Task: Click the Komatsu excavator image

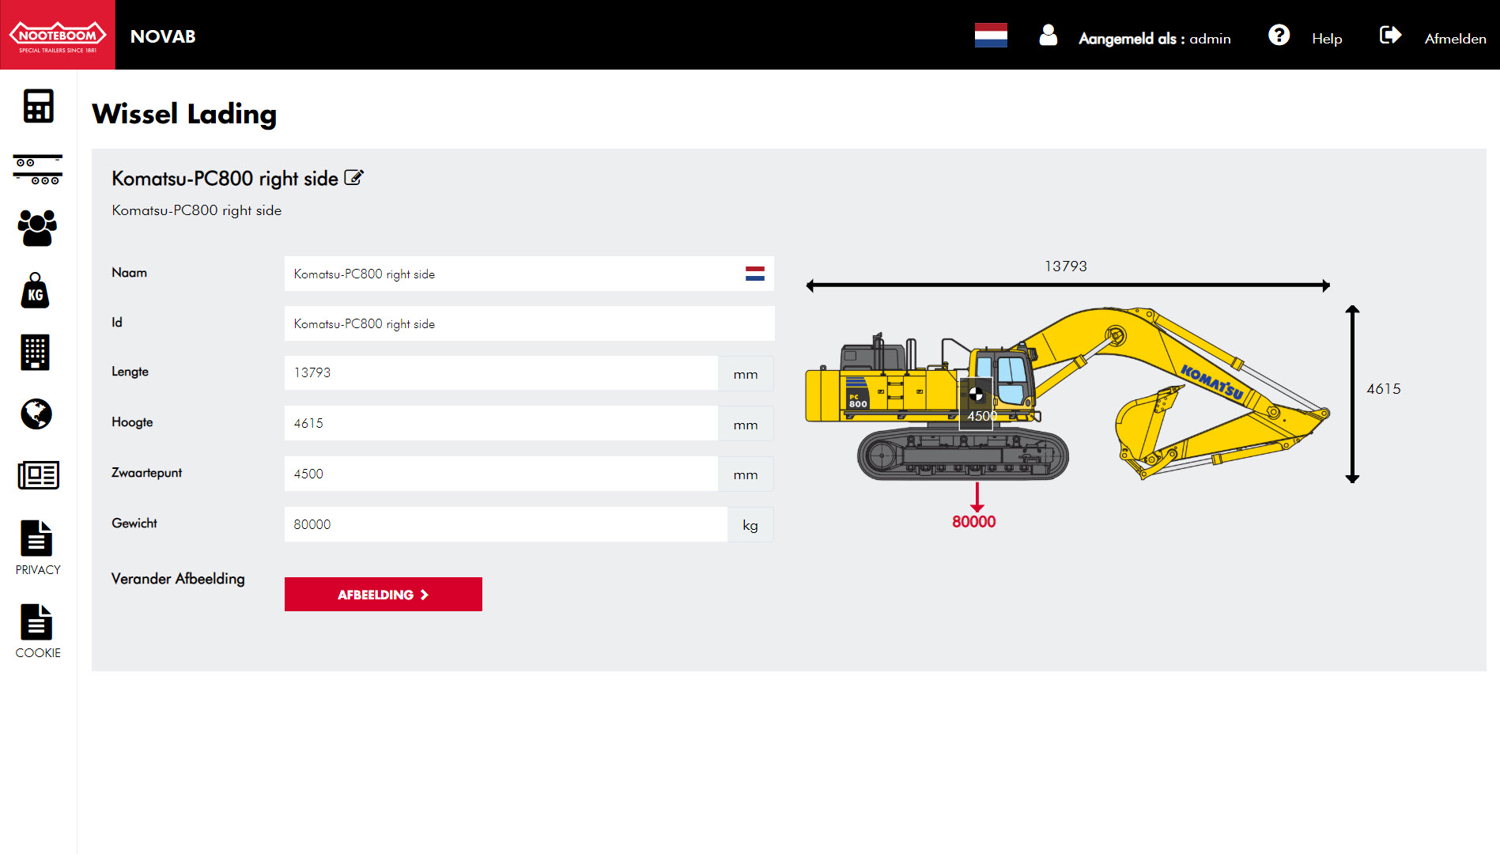Action: (1067, 393)
